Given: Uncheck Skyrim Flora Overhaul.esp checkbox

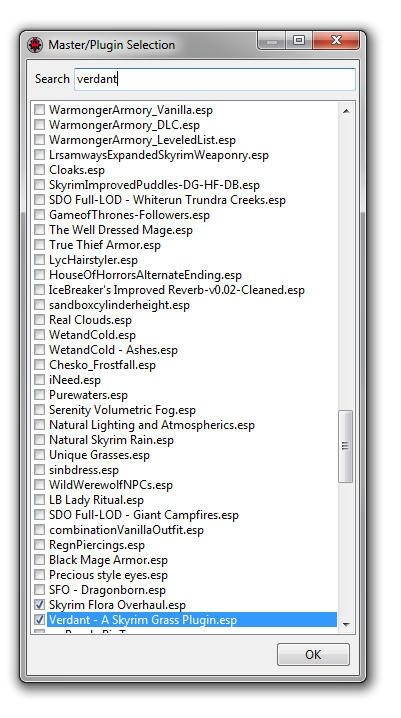Looking at the screenshot, I should pyautogui.click(x=40, y=604).
